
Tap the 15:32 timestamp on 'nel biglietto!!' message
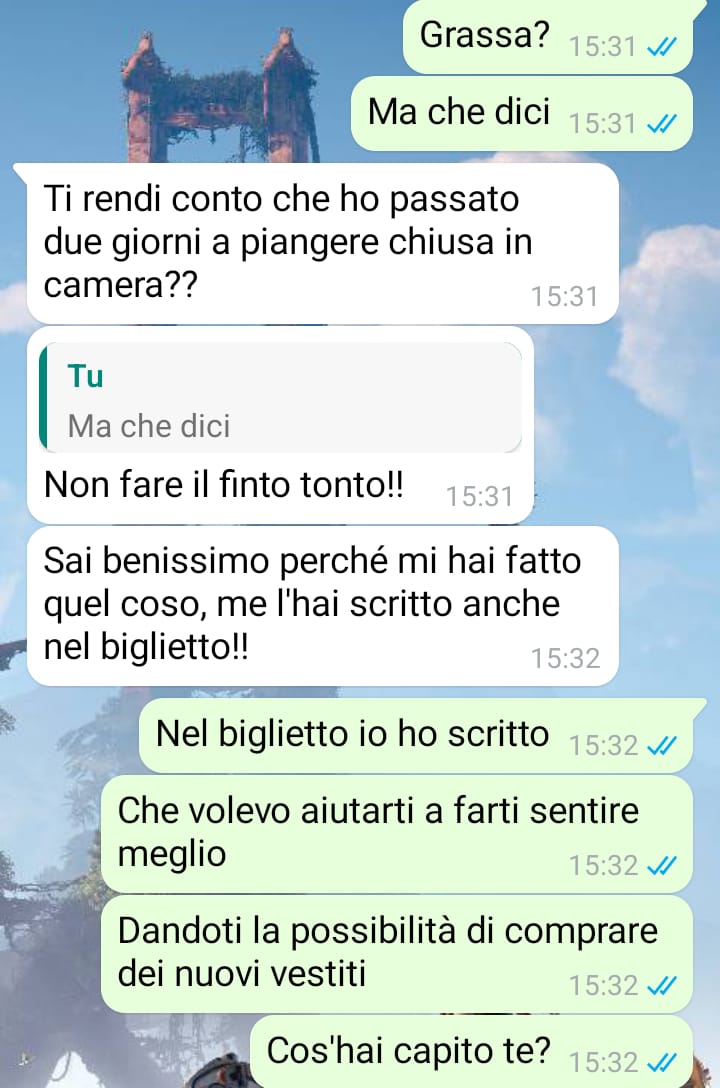coord(565,658)
